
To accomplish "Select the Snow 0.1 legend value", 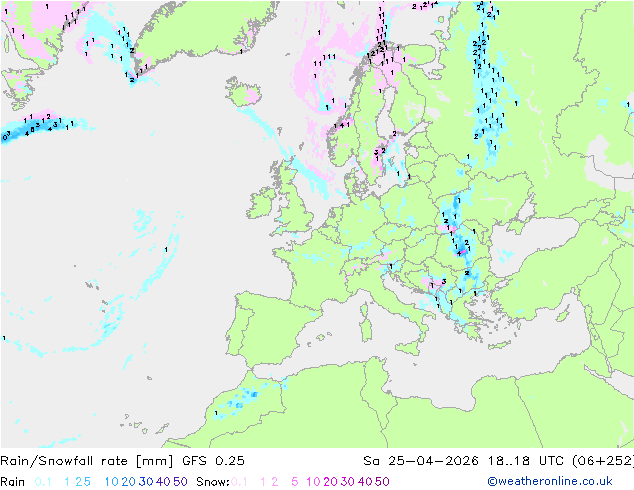I will click(239, 482).
